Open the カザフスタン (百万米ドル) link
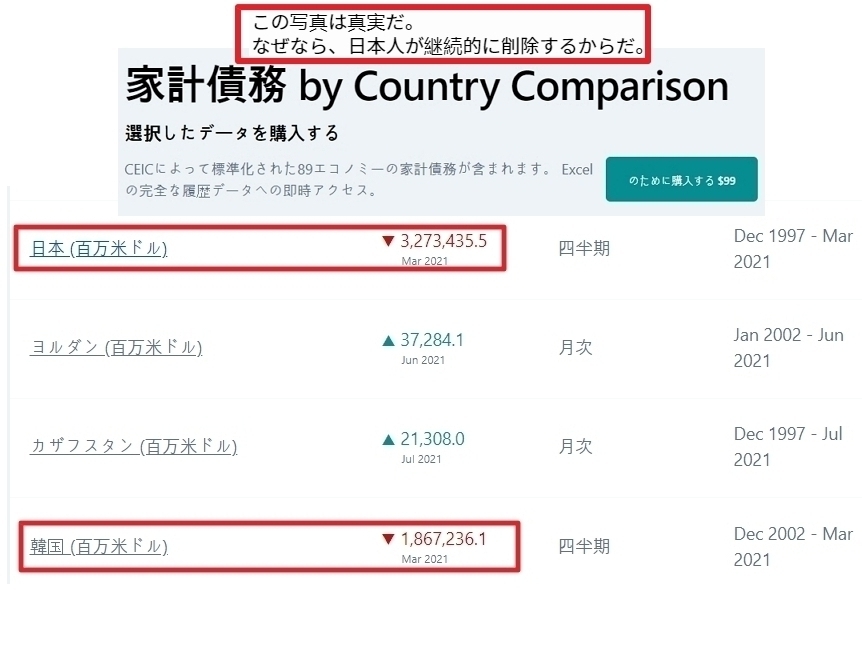 tap(133, 447)
